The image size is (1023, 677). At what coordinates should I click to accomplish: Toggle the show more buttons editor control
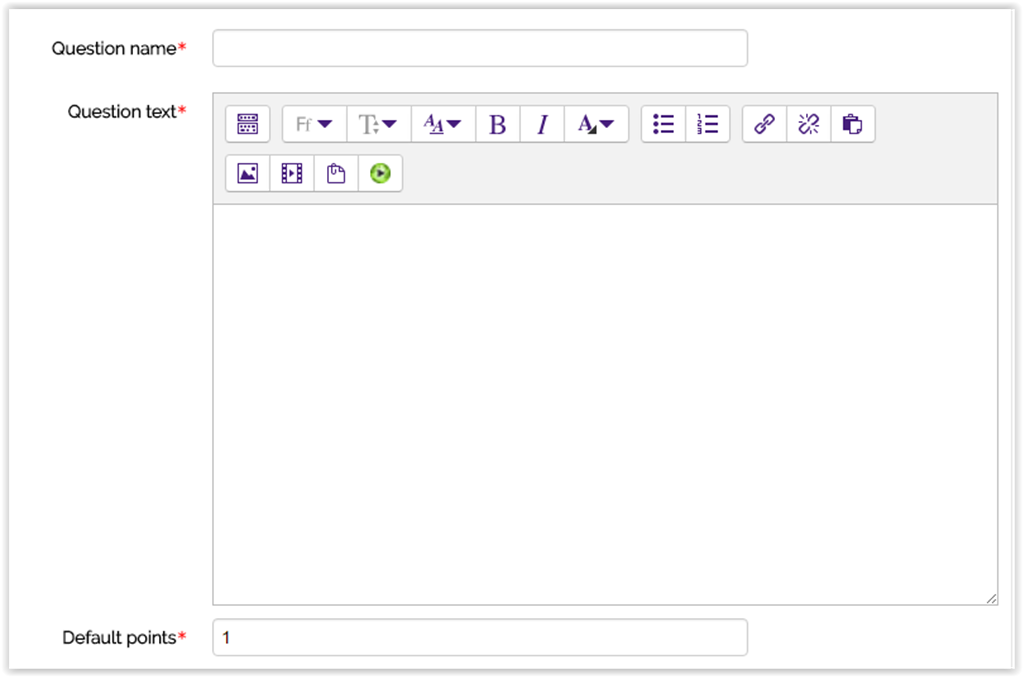[x=247, y=123]
